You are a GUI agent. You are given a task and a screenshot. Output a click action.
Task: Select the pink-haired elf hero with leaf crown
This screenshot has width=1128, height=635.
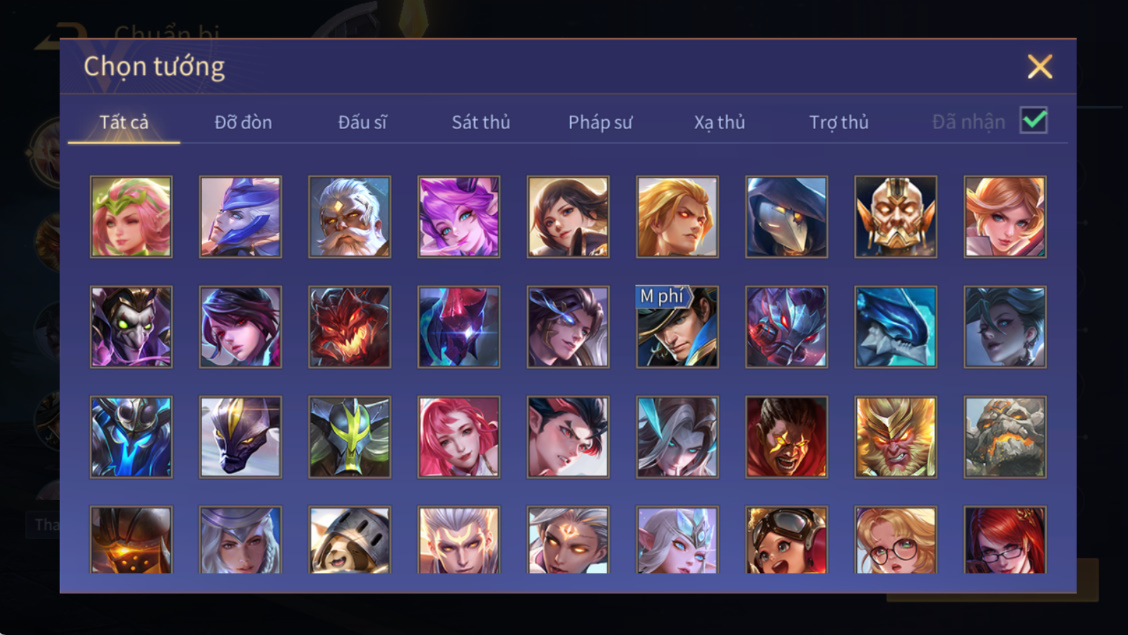click(x=131, y=216)
